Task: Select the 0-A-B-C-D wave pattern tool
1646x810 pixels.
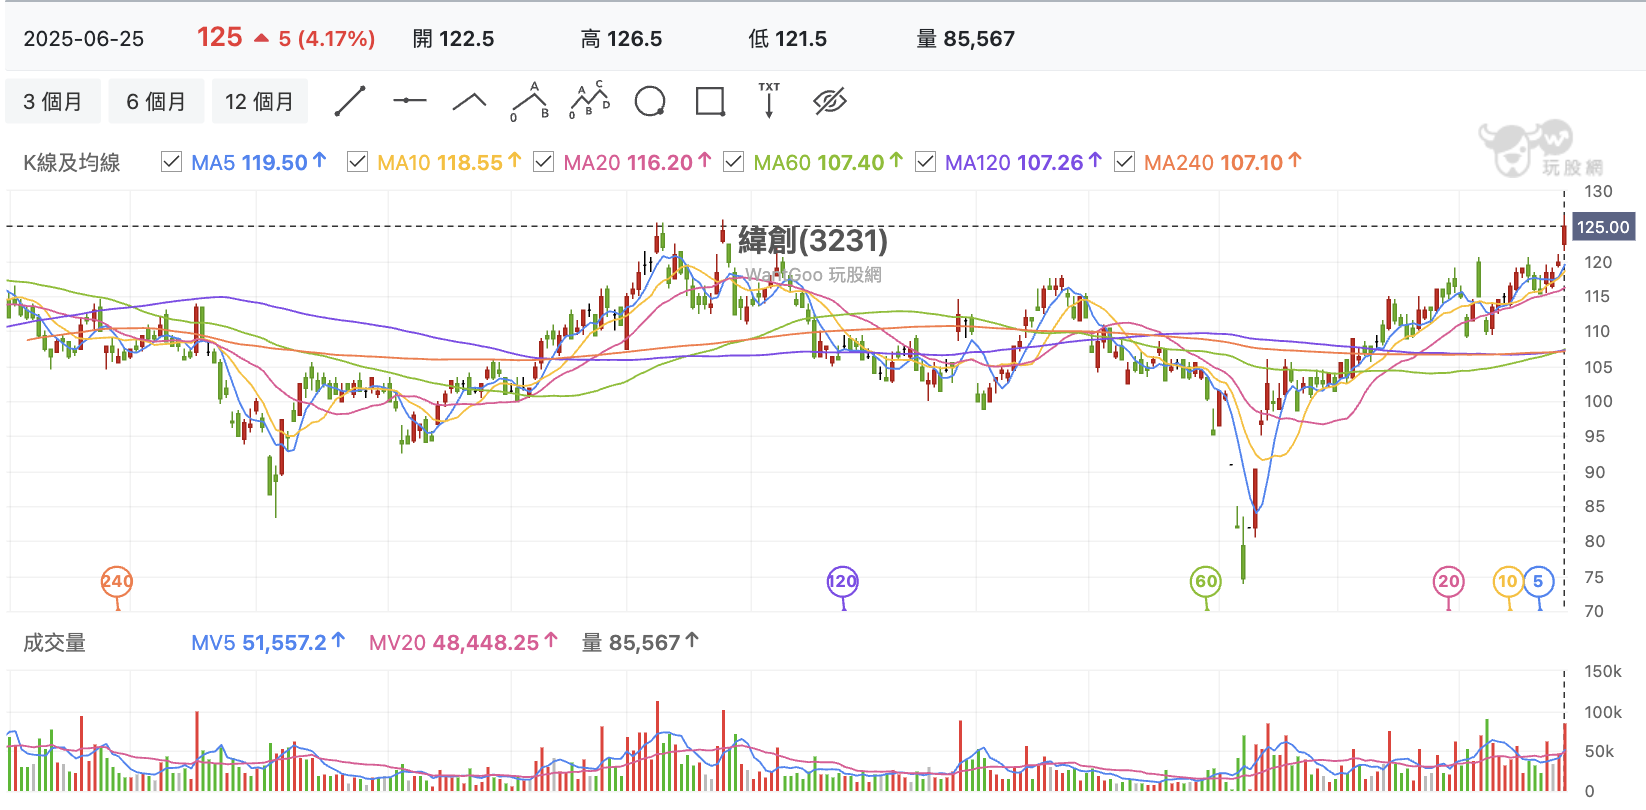Action: pos(590,101)
